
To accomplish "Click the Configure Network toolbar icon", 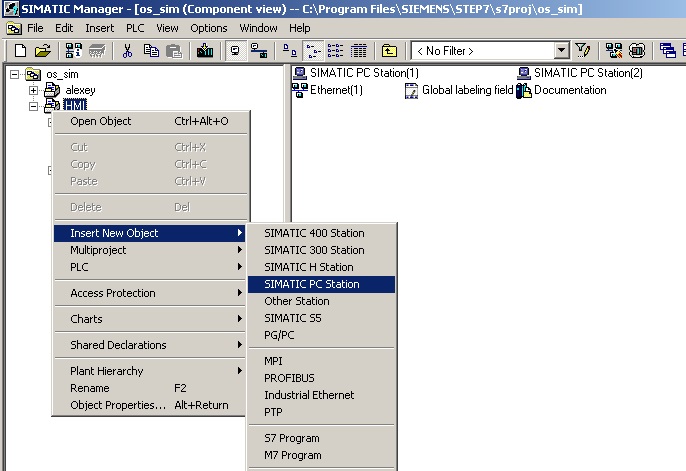I will (x=614, y=51).
